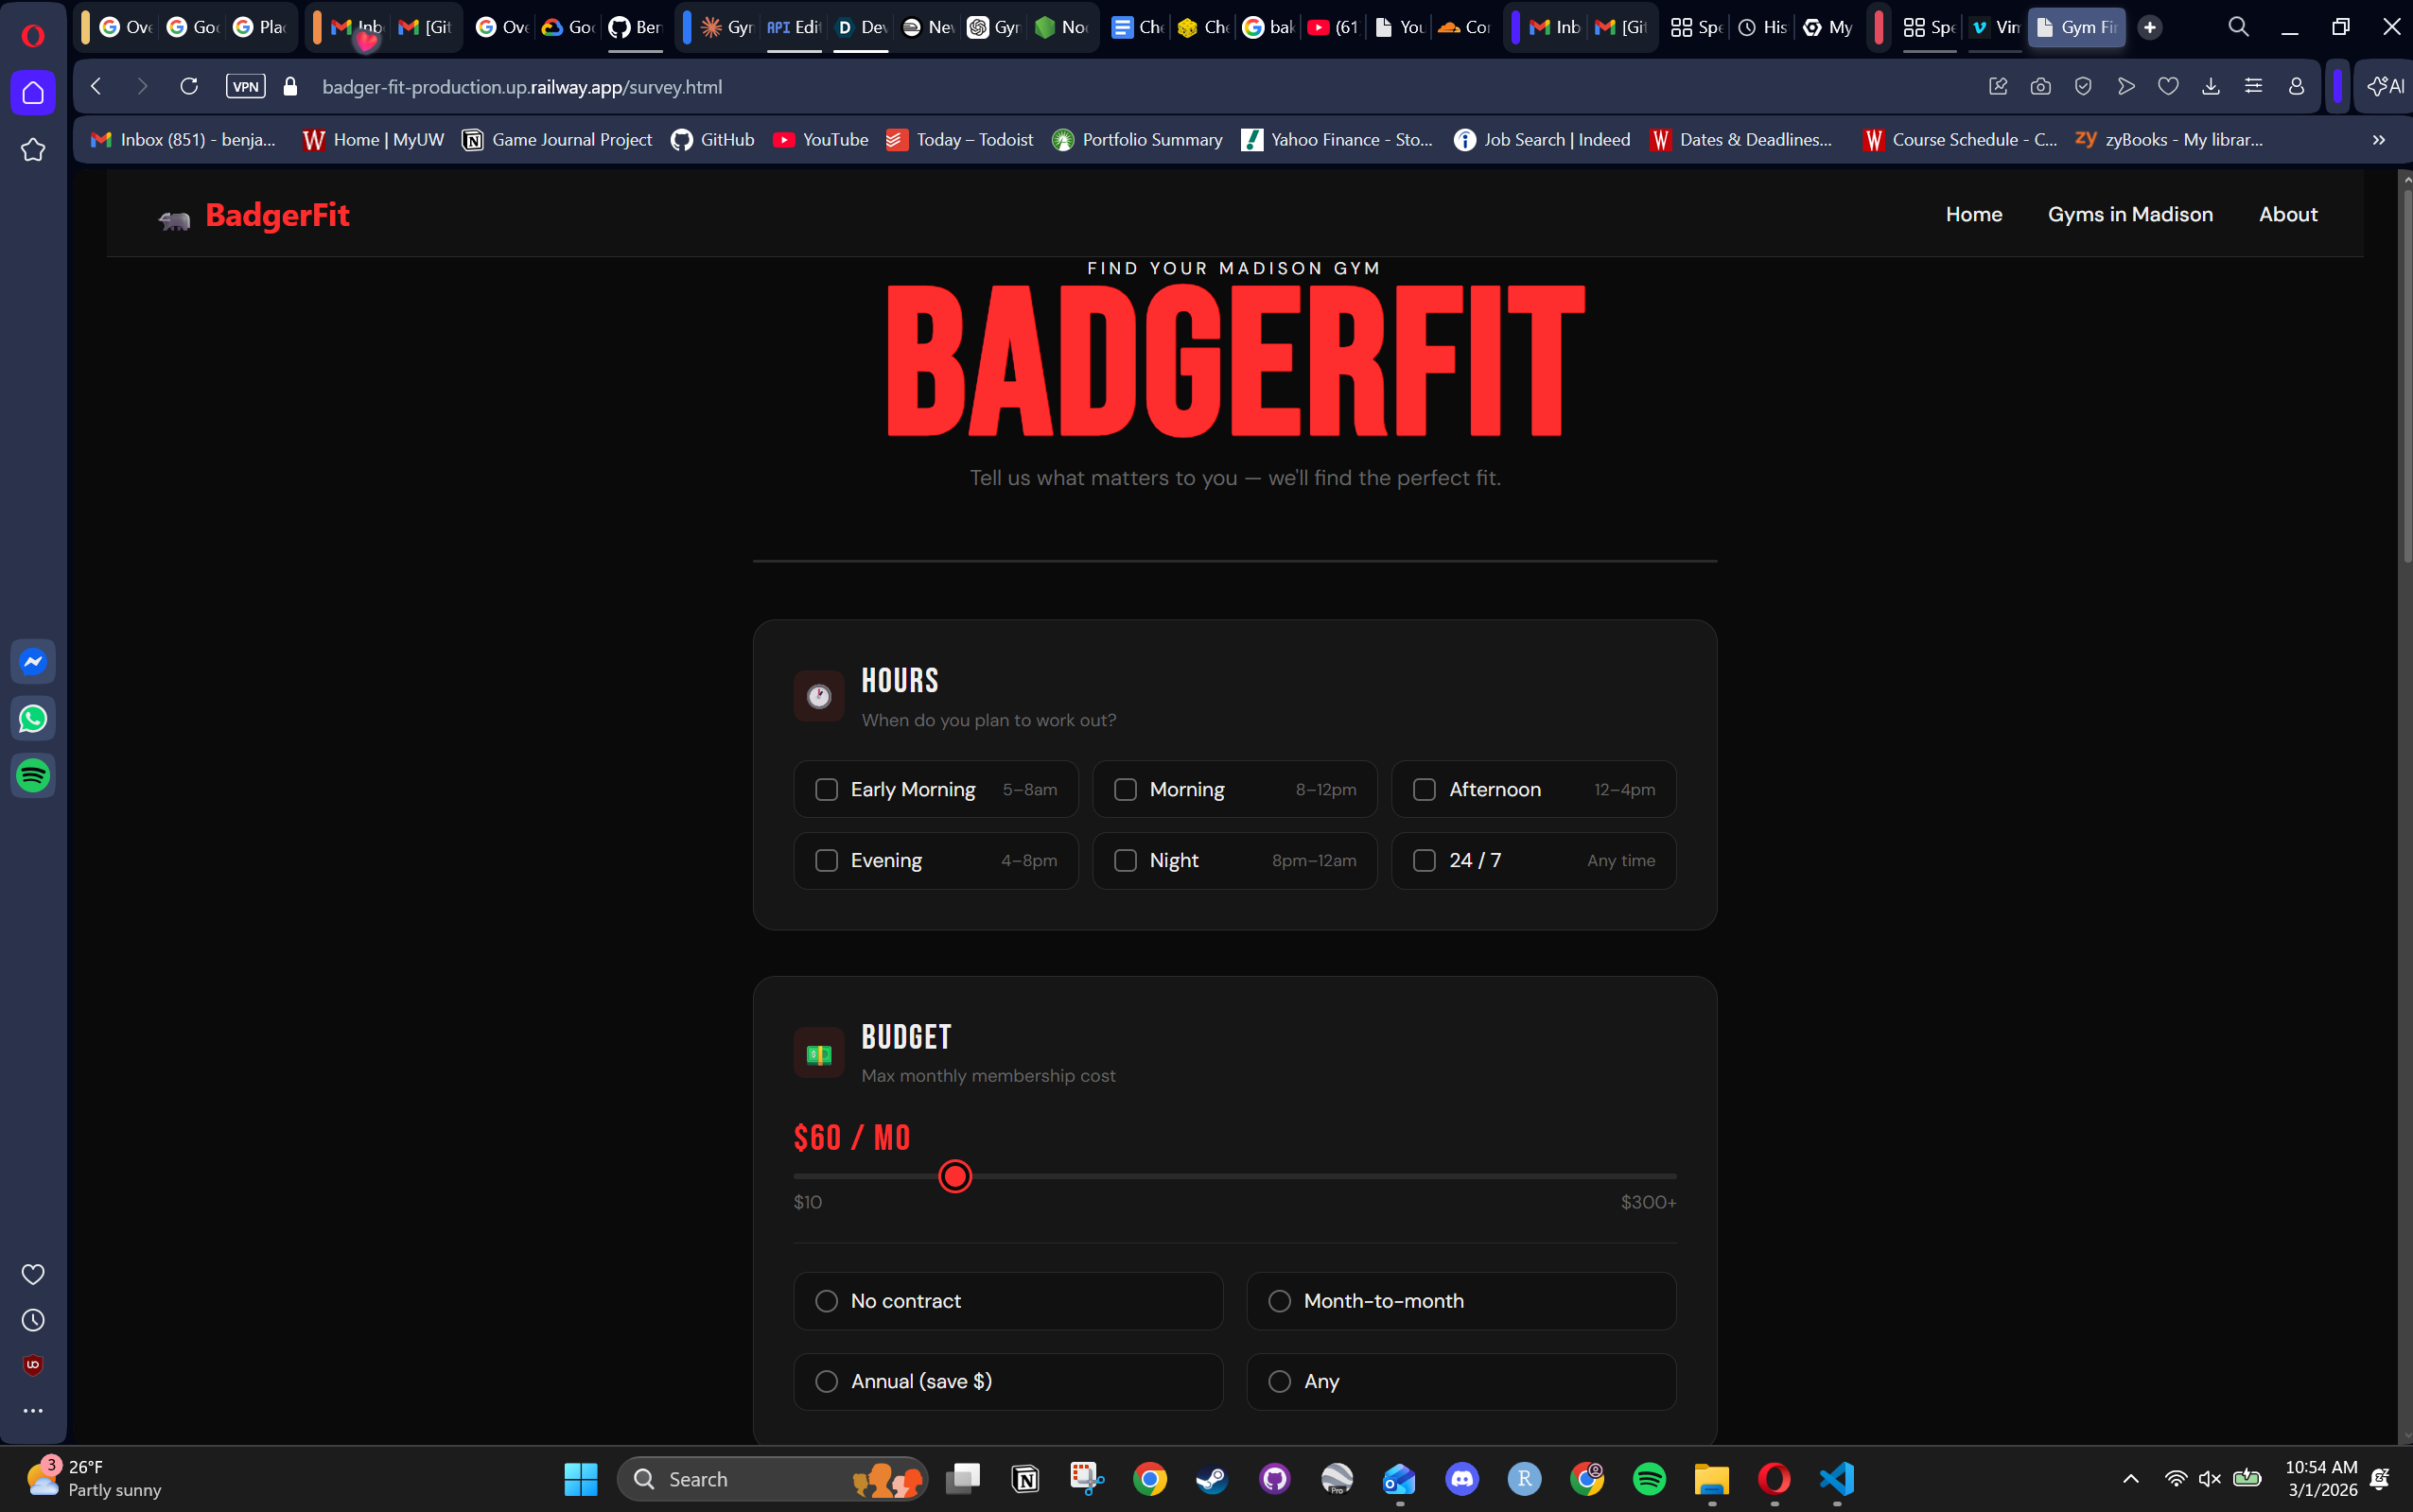Open the GitHub bookmark
Viewport: 2413px width, 1512px height.
tap(713, 140)
